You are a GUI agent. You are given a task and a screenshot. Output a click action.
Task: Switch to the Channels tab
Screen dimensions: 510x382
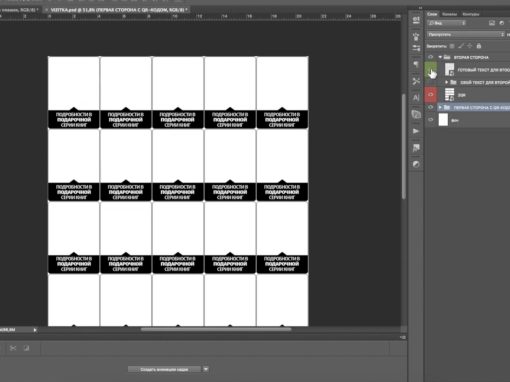tap(449, 14)
